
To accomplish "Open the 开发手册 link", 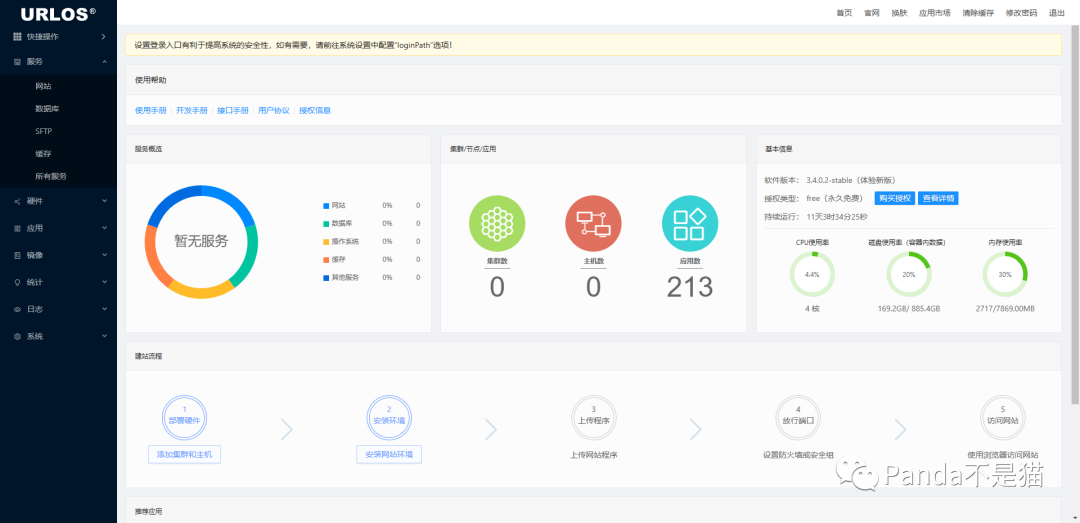I will 191,110.
